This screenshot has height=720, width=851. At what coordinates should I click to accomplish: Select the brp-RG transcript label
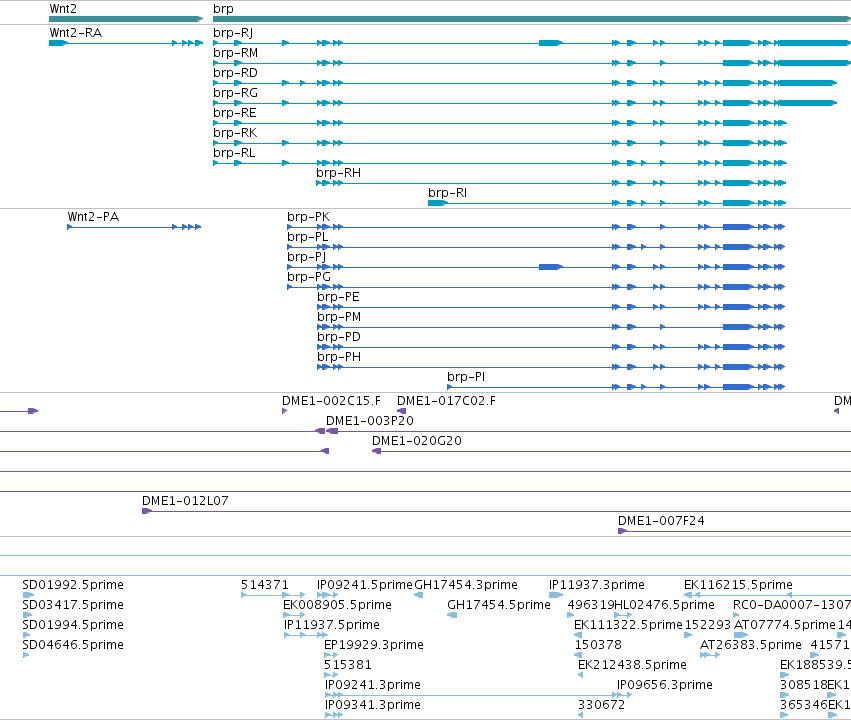point(235,93)
